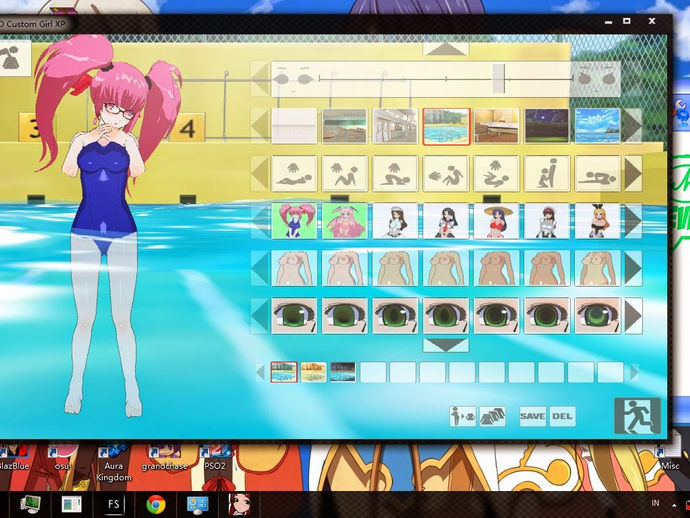Show next pose icons with right arrow
The image size is (690, 518).
point(633,174)
